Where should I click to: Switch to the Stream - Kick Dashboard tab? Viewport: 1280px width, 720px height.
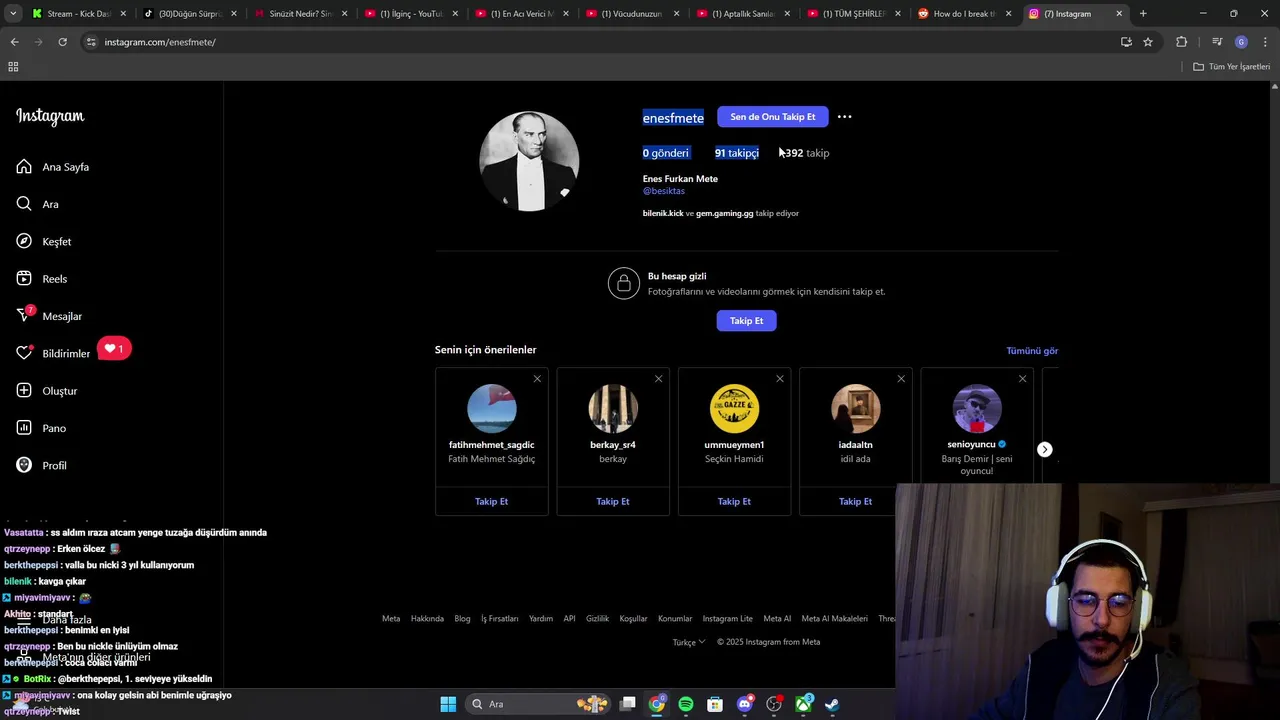(78, 14)
